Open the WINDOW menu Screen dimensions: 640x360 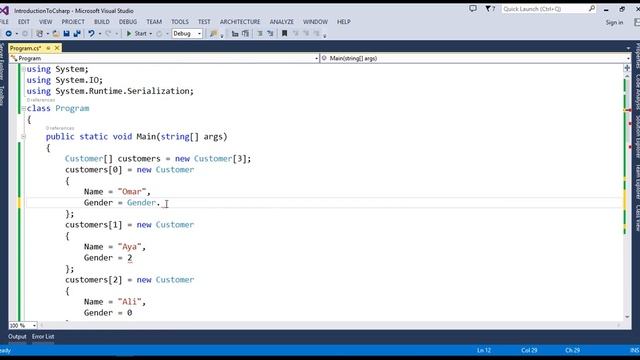[315, 22]
